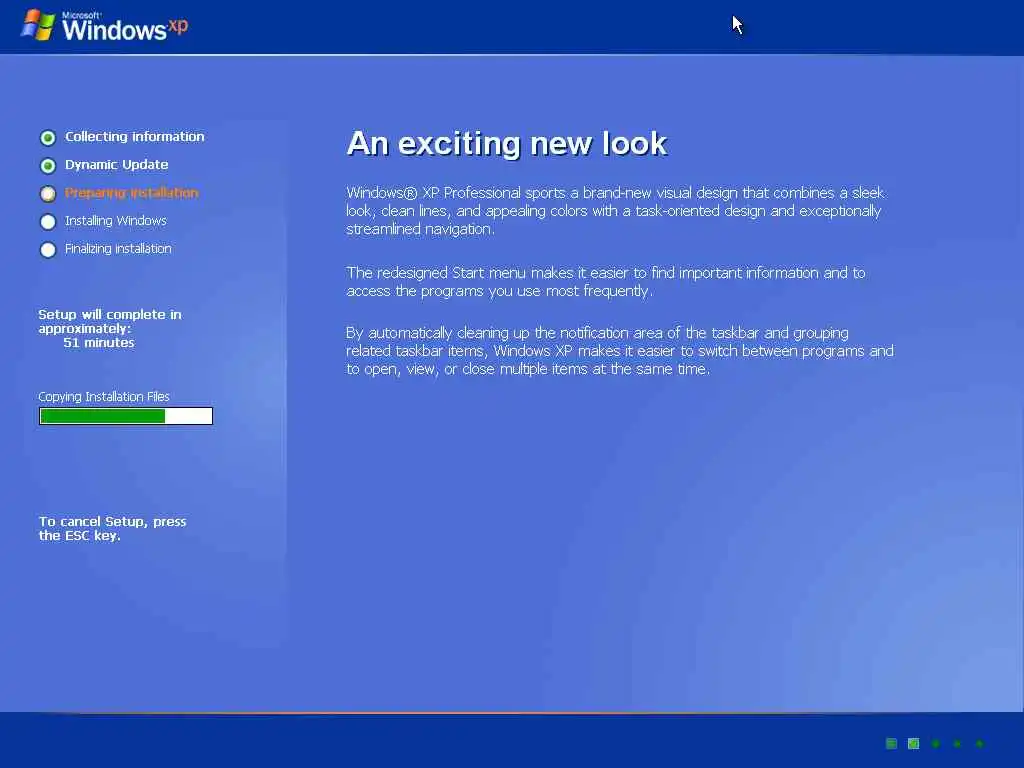
Task: Click the 'Windows XP' wordmark in the header
Action: pyautogui.click(x=125, y=26)
